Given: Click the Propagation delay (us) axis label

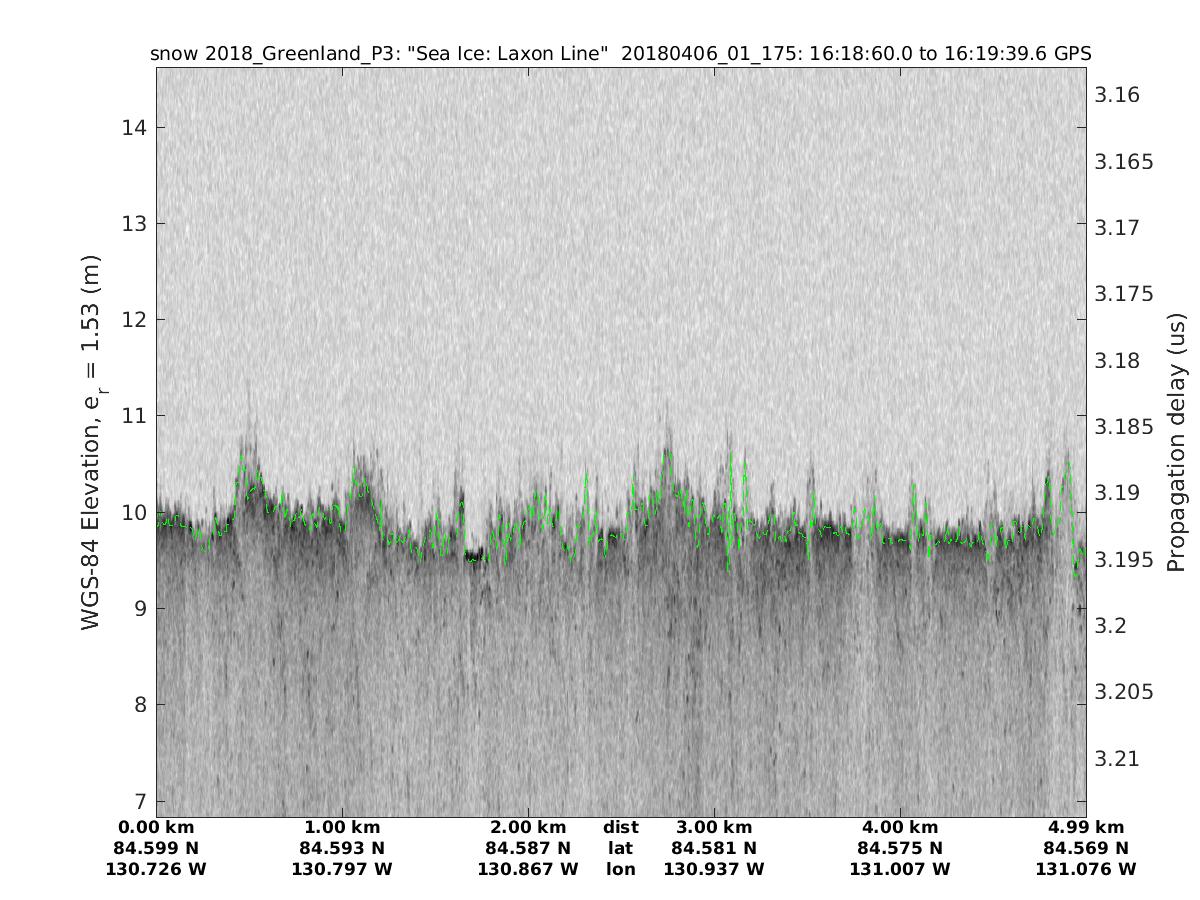Looking at the screenshot, I should [x=1176, y=441].
